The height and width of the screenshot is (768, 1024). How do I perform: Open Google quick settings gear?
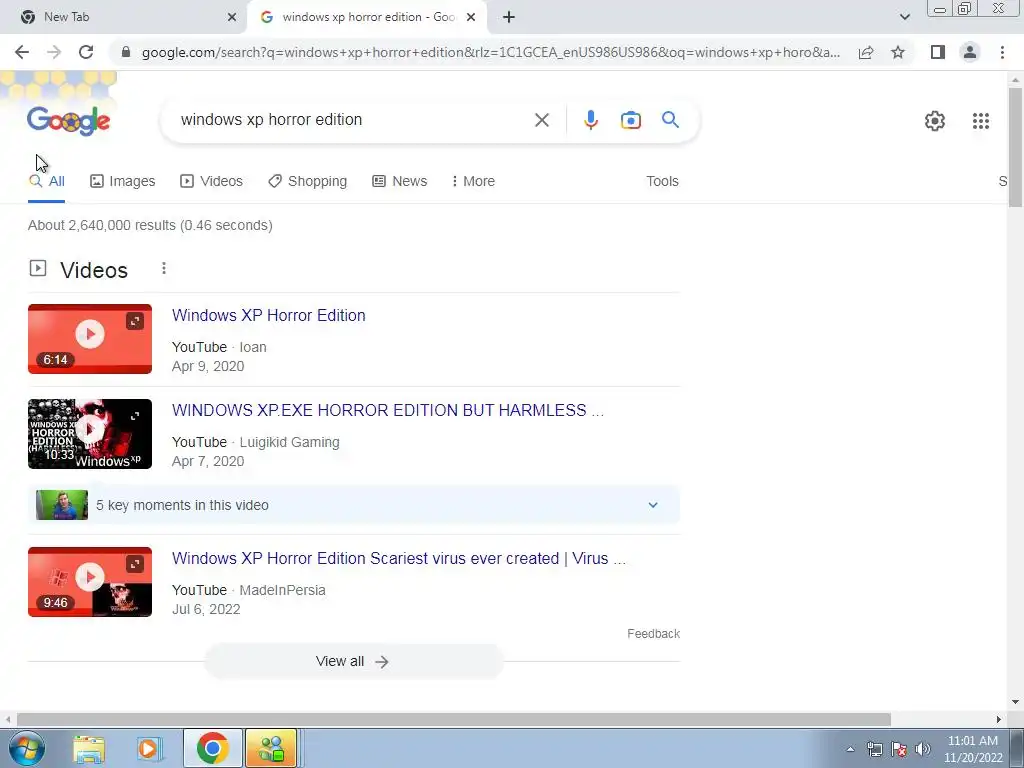pyautogui.click(x=935, y=121)
